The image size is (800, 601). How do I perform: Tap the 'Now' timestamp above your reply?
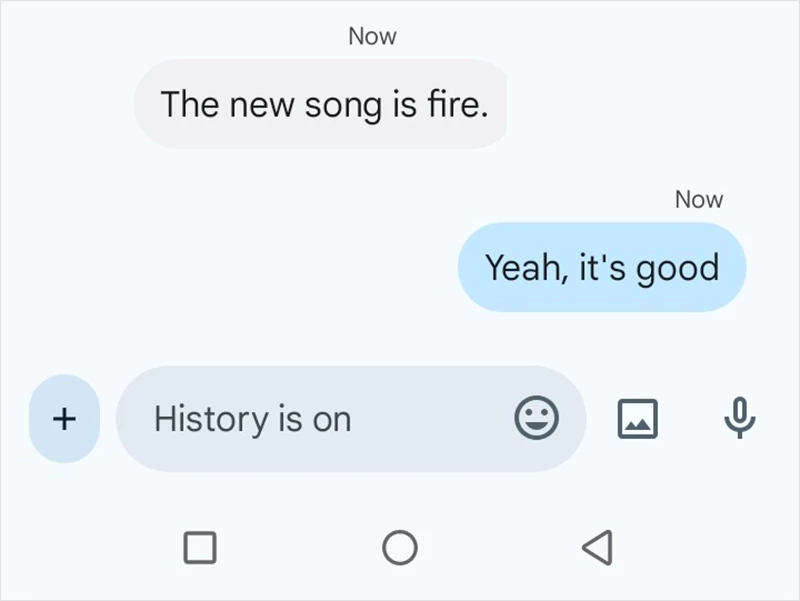[x=699, y=199]
